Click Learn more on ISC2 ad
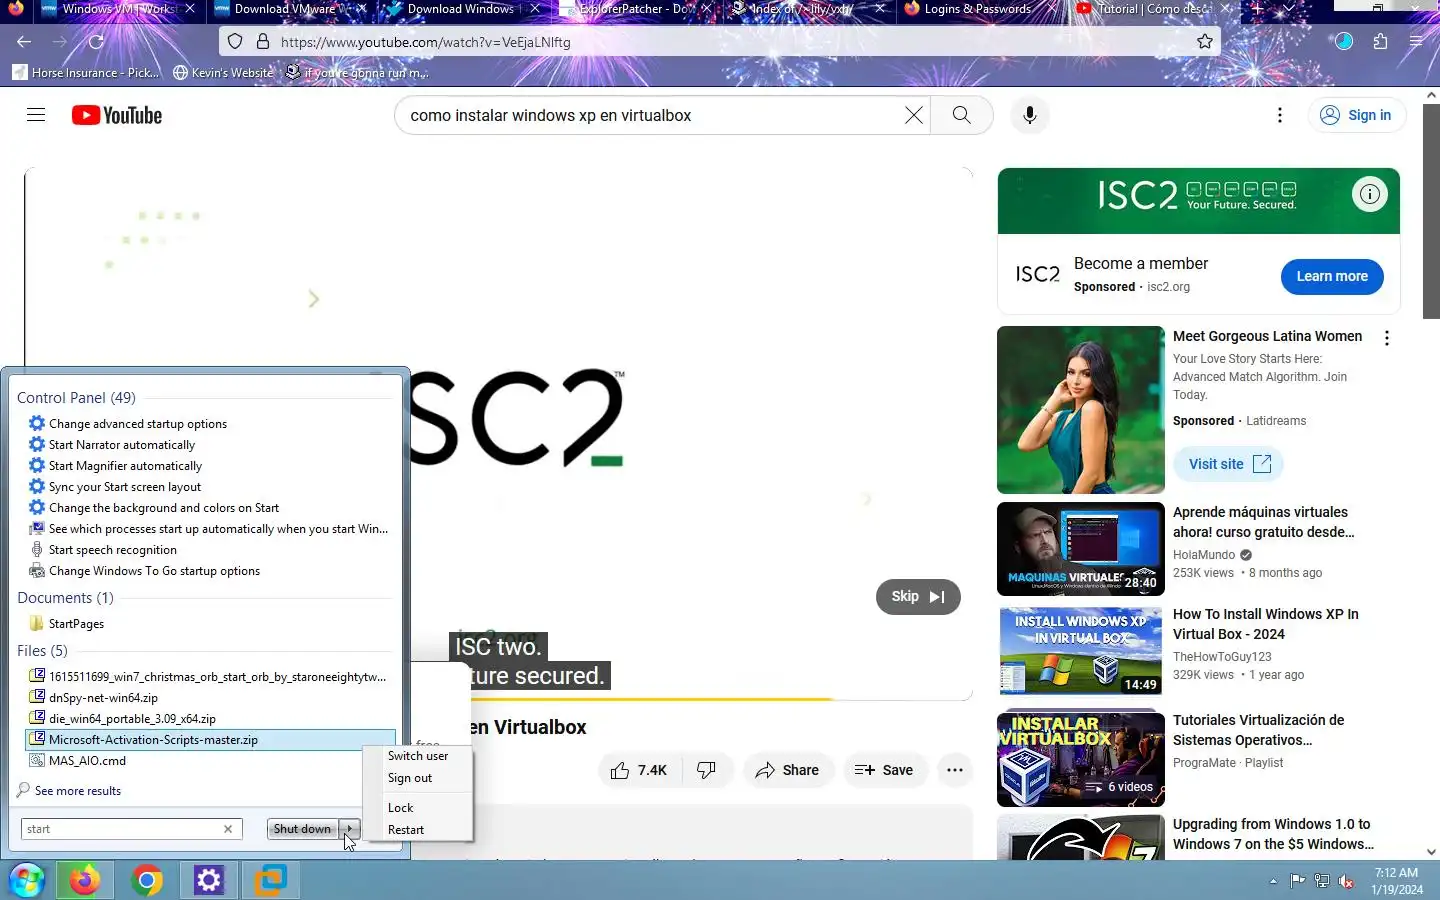This screenshot has height=900, width=1440. point(1332,277)
